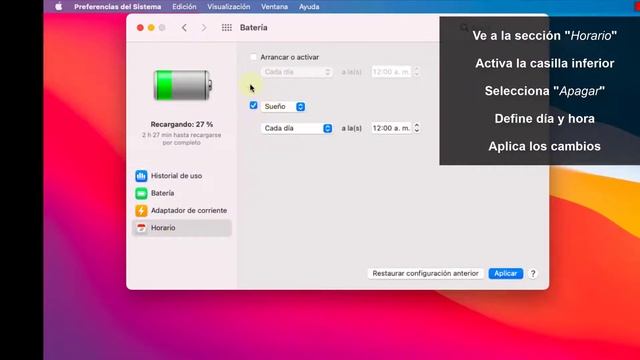Open the Edición menu
Viewport: 640px width, 360px height.
pos(184,7)
